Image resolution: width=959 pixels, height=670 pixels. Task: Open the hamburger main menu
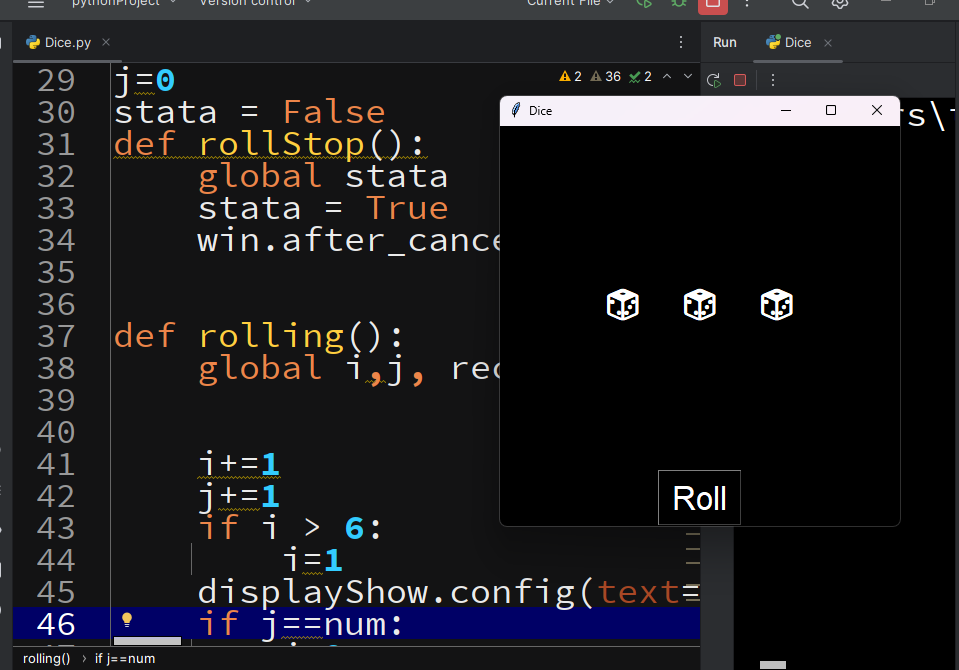click(x=36, y=4)
